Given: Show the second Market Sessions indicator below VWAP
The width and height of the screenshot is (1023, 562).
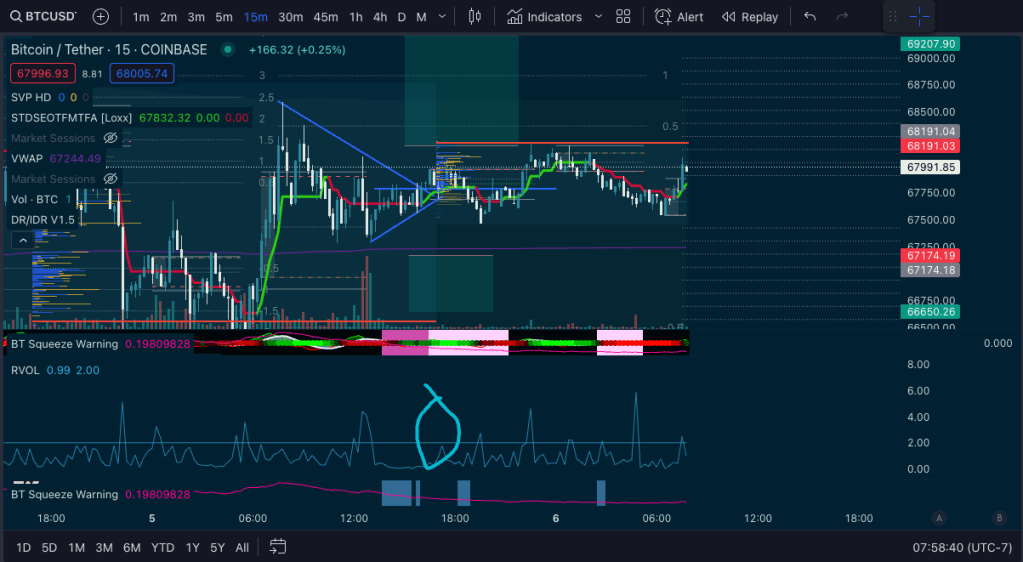Looking at the screenshot, I should (111, 179).
